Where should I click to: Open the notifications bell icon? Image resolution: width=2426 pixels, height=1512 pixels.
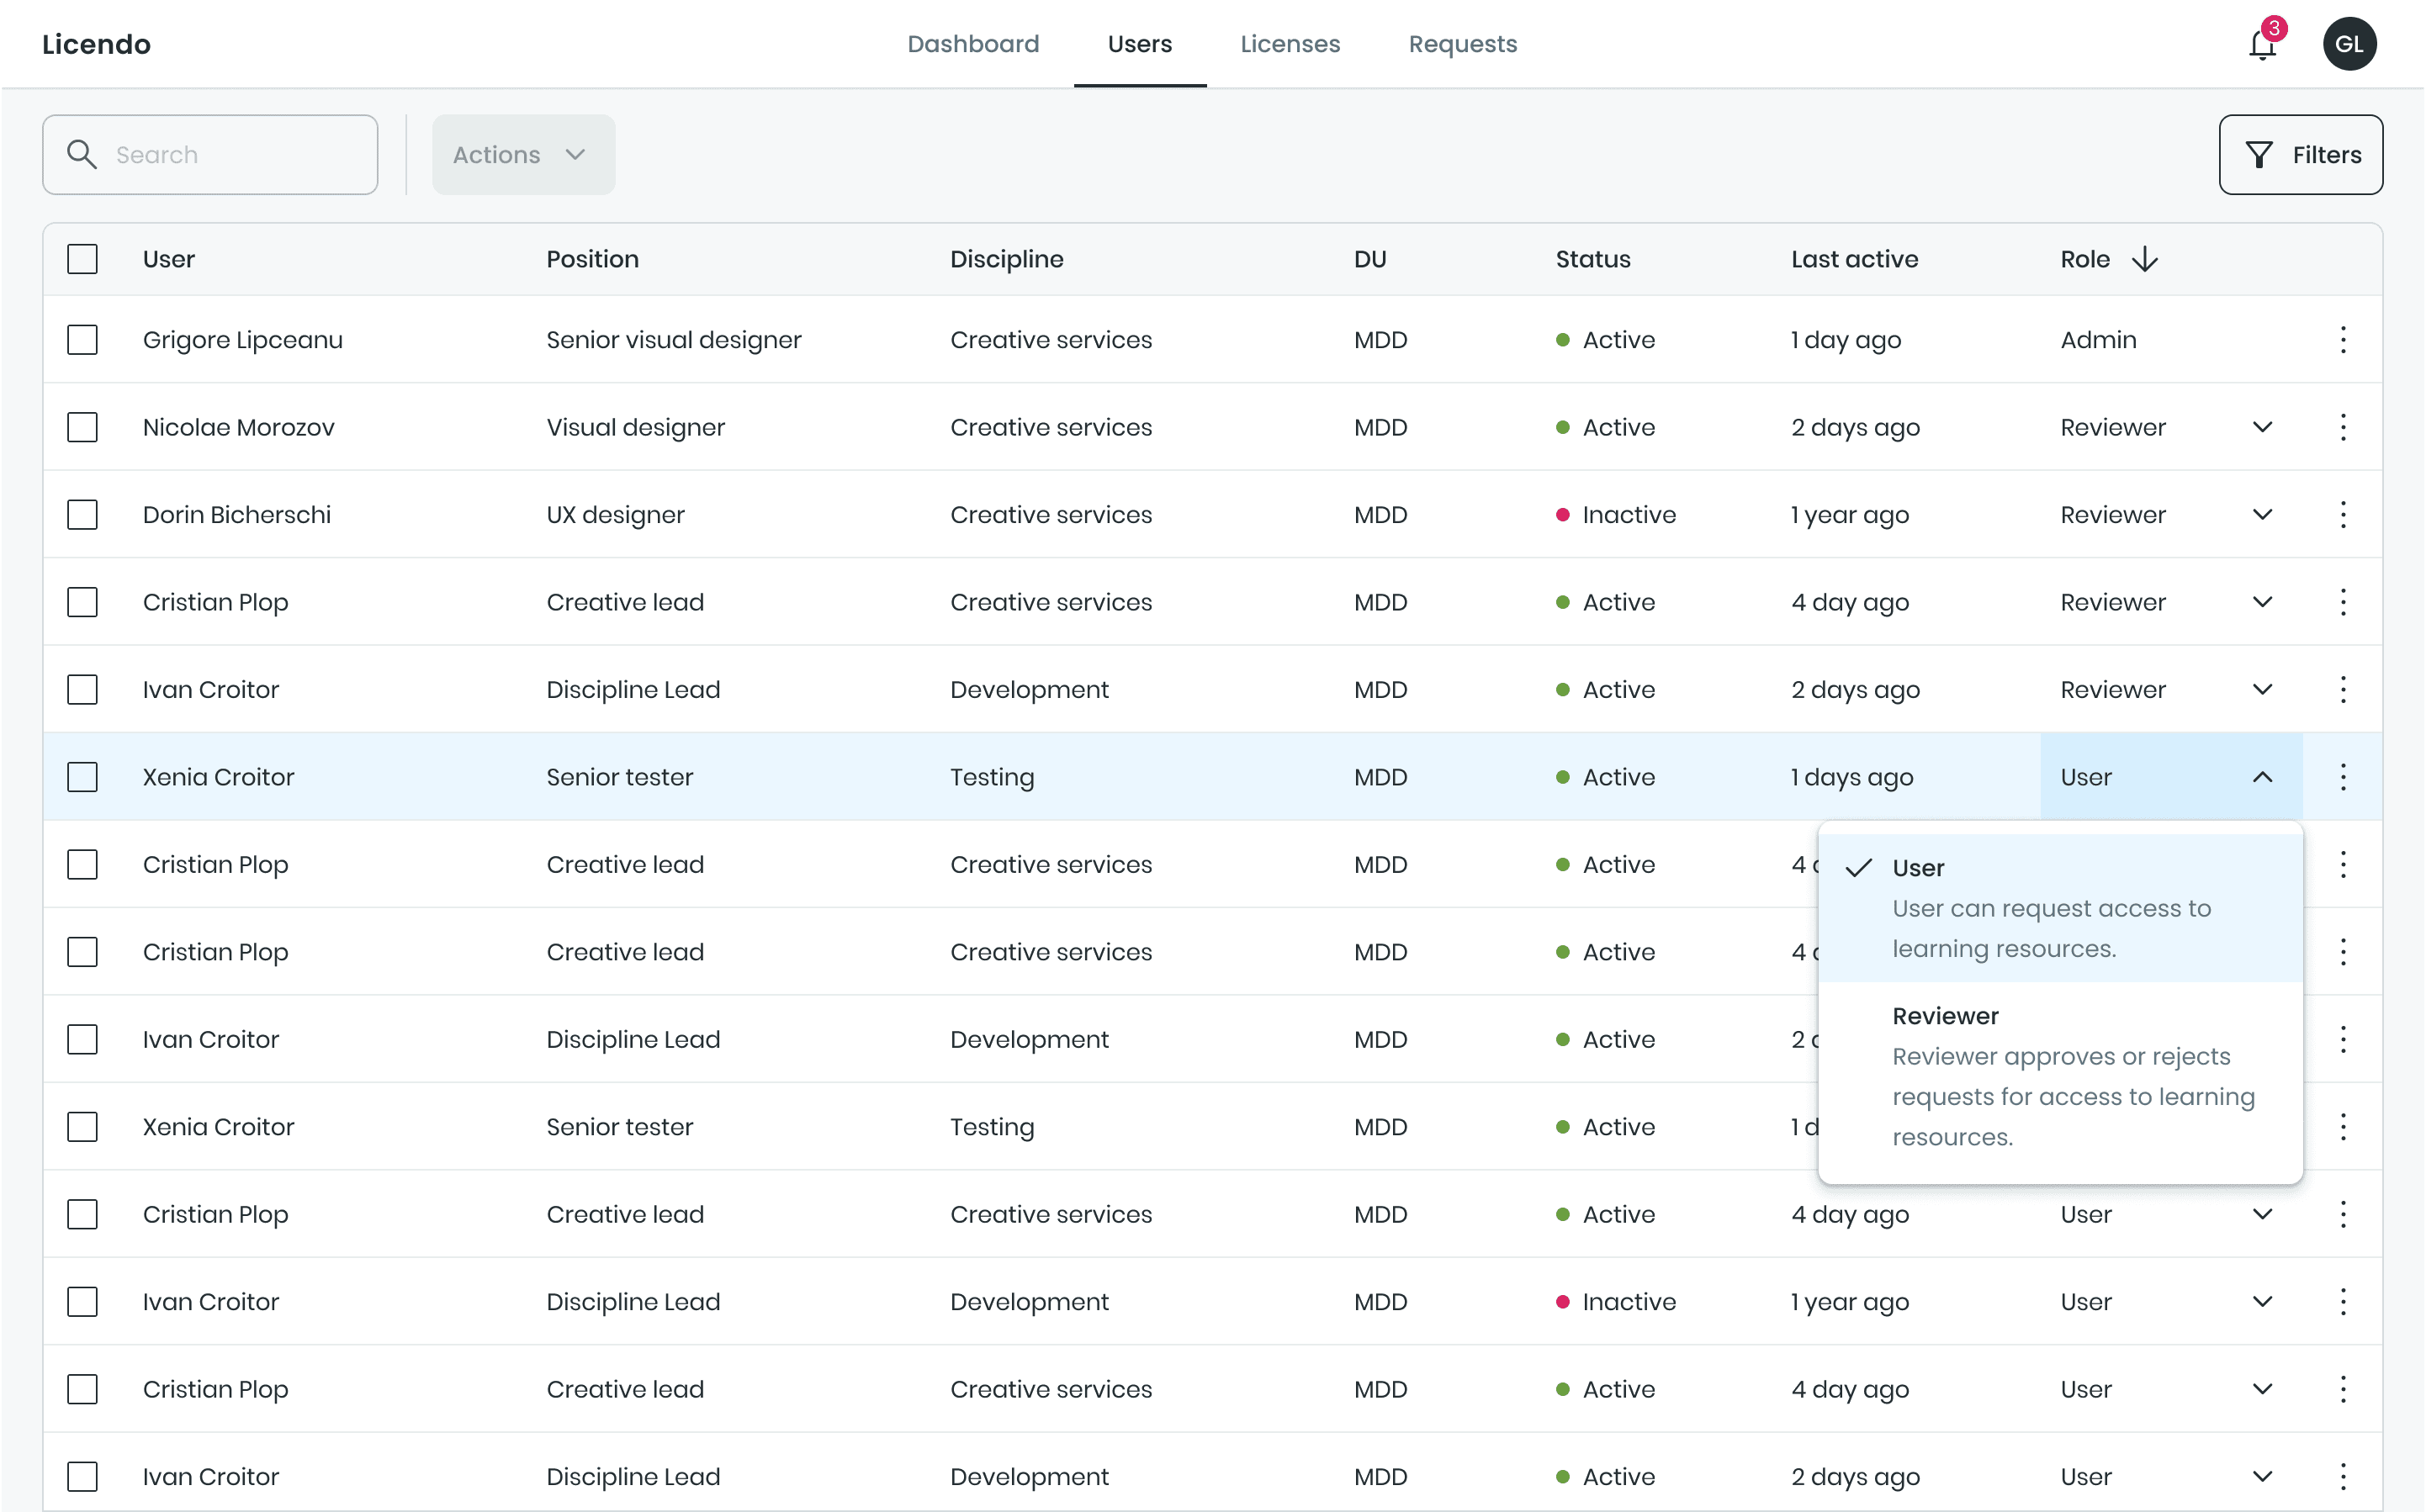(2261, 45)
